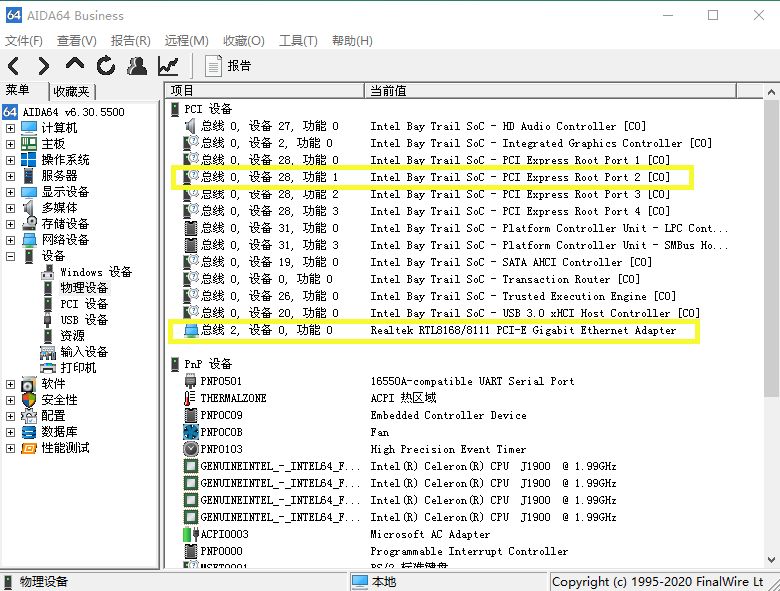Click the vertical scrollbar up arrow
The width and height of the screenshot is (780, 591).
pyautogui.click(x=771, y=92)
